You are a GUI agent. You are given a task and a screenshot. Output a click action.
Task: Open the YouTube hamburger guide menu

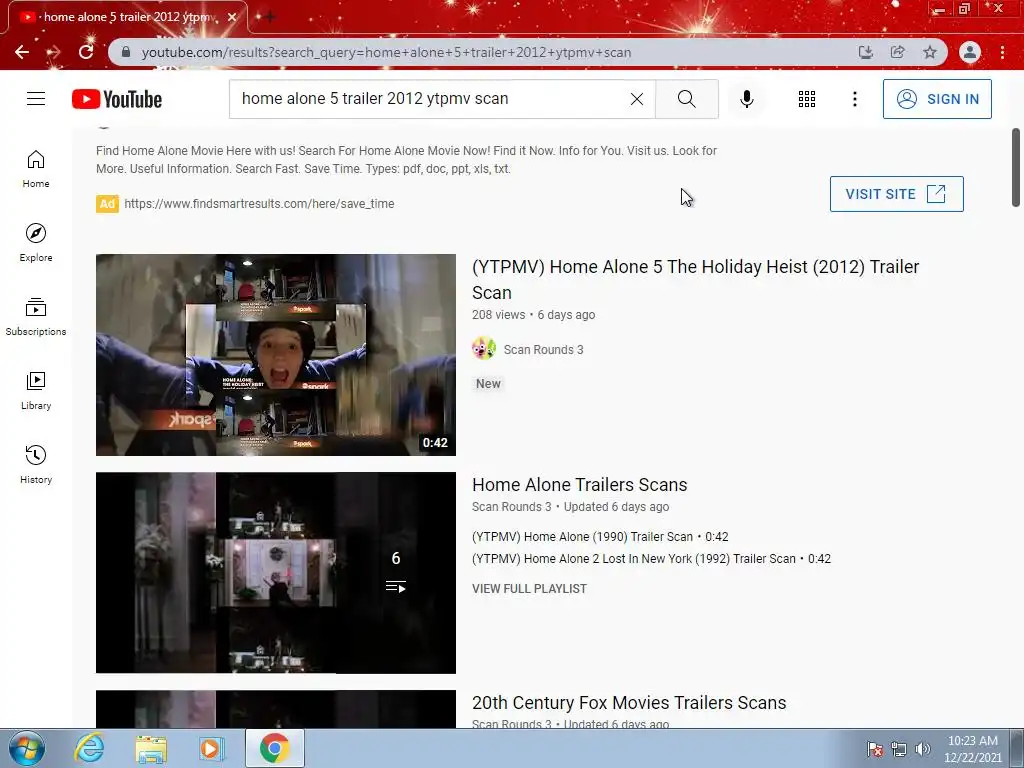pos(36,99)
